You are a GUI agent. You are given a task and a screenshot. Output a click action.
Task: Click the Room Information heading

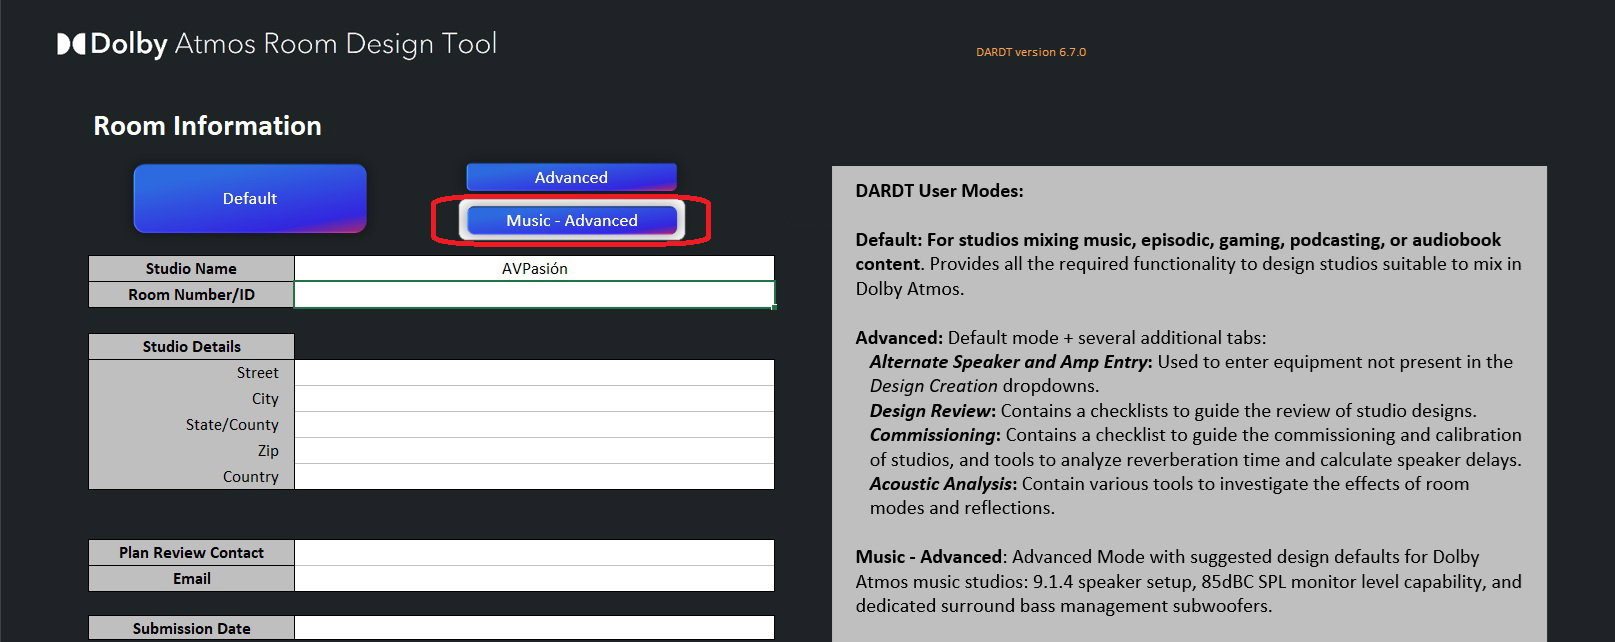point(207,126)
